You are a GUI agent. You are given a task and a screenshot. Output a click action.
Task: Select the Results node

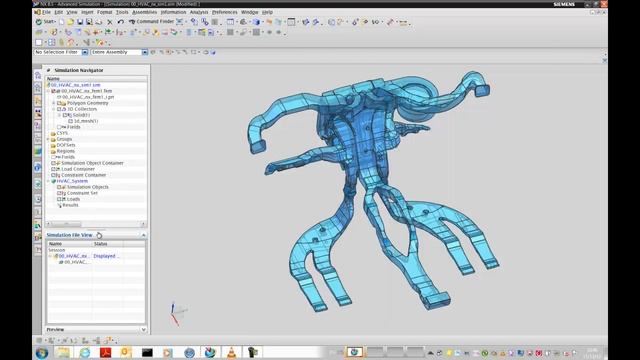tap(70, 205)
